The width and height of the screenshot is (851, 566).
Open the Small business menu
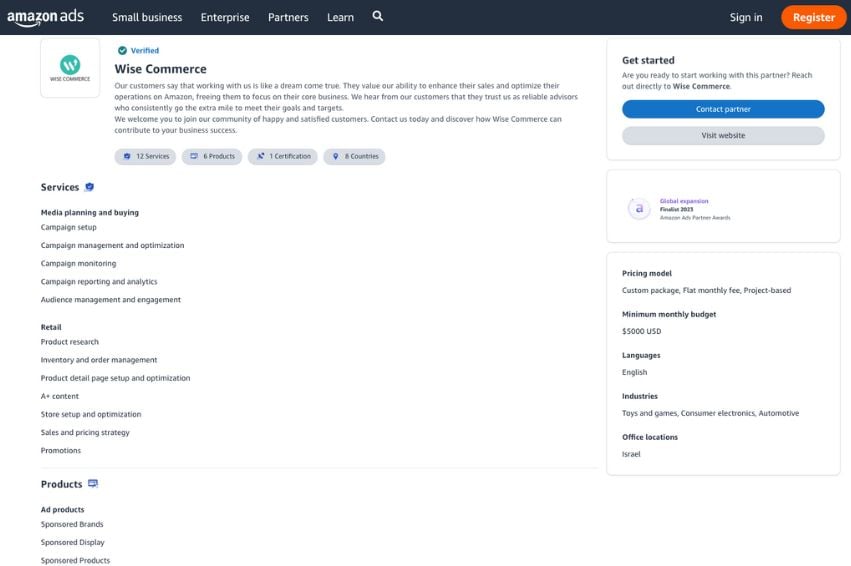pyautogui.click(x=147, y=17)
